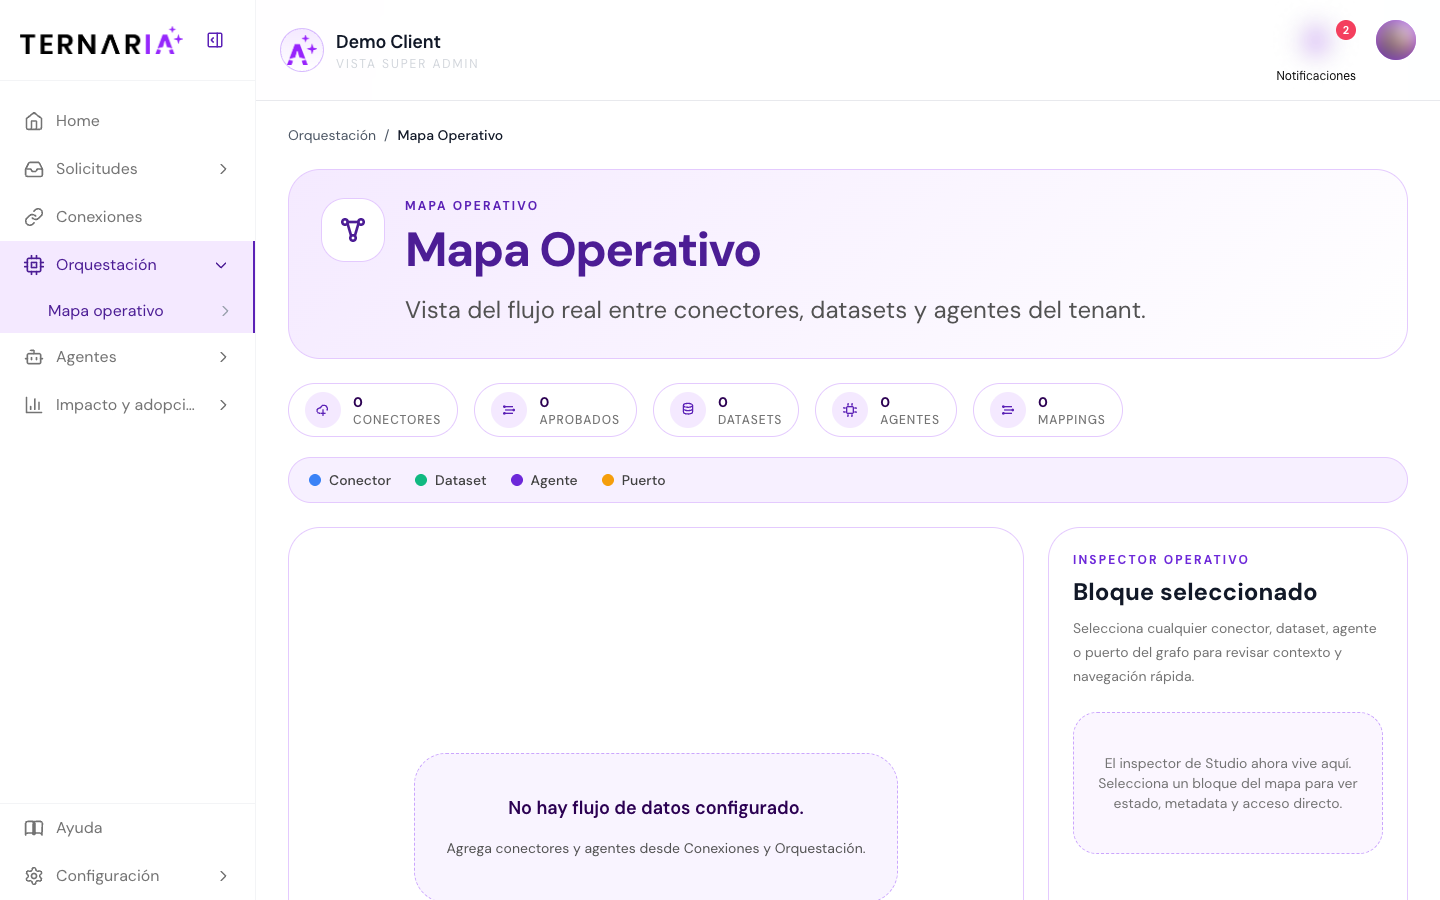The height and width of the screenshot is (900, 1440).
Task: Click the Mappings stat pill
Action: click(1048, 410)
